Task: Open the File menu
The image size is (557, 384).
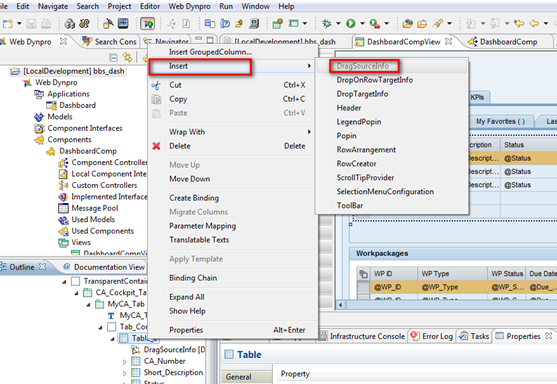Action: coord(4,6)
